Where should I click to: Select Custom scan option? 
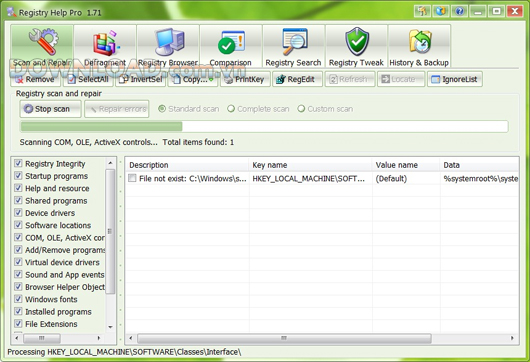tap(325, 109)
